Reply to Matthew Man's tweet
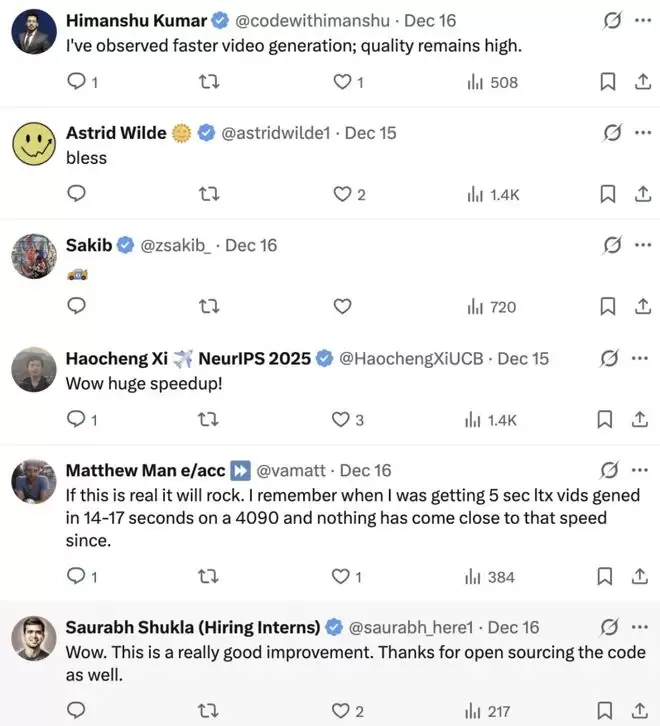 (x=78, y=576)
